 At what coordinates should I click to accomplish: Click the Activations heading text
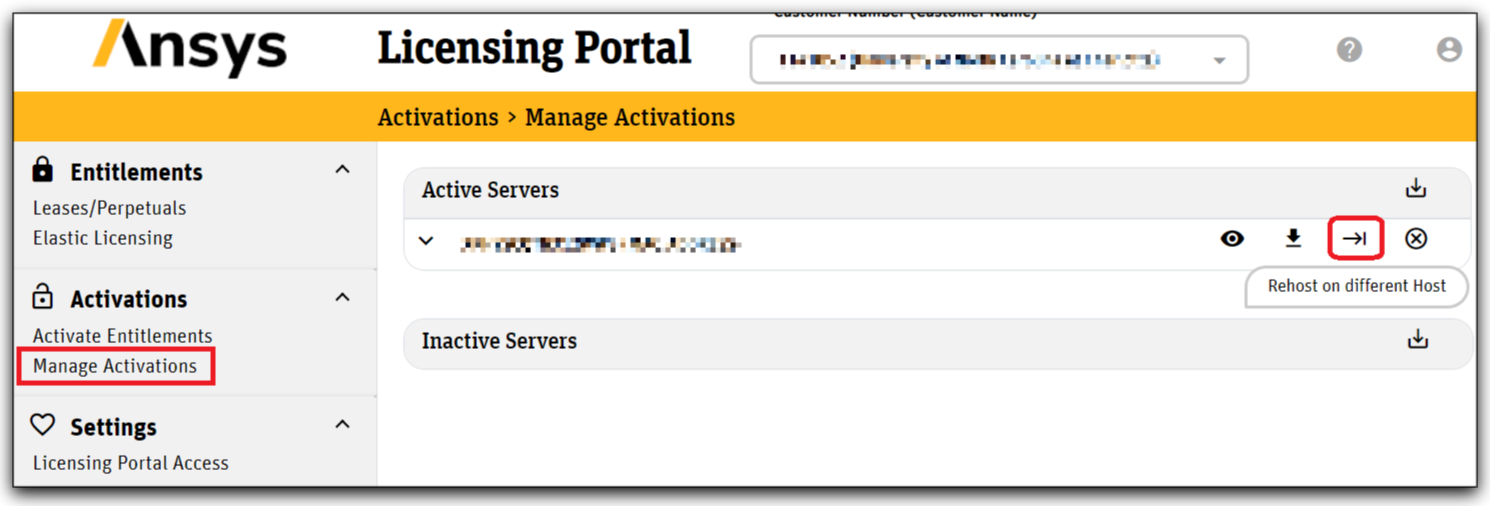pyautogui.click(x=128, y=299)
